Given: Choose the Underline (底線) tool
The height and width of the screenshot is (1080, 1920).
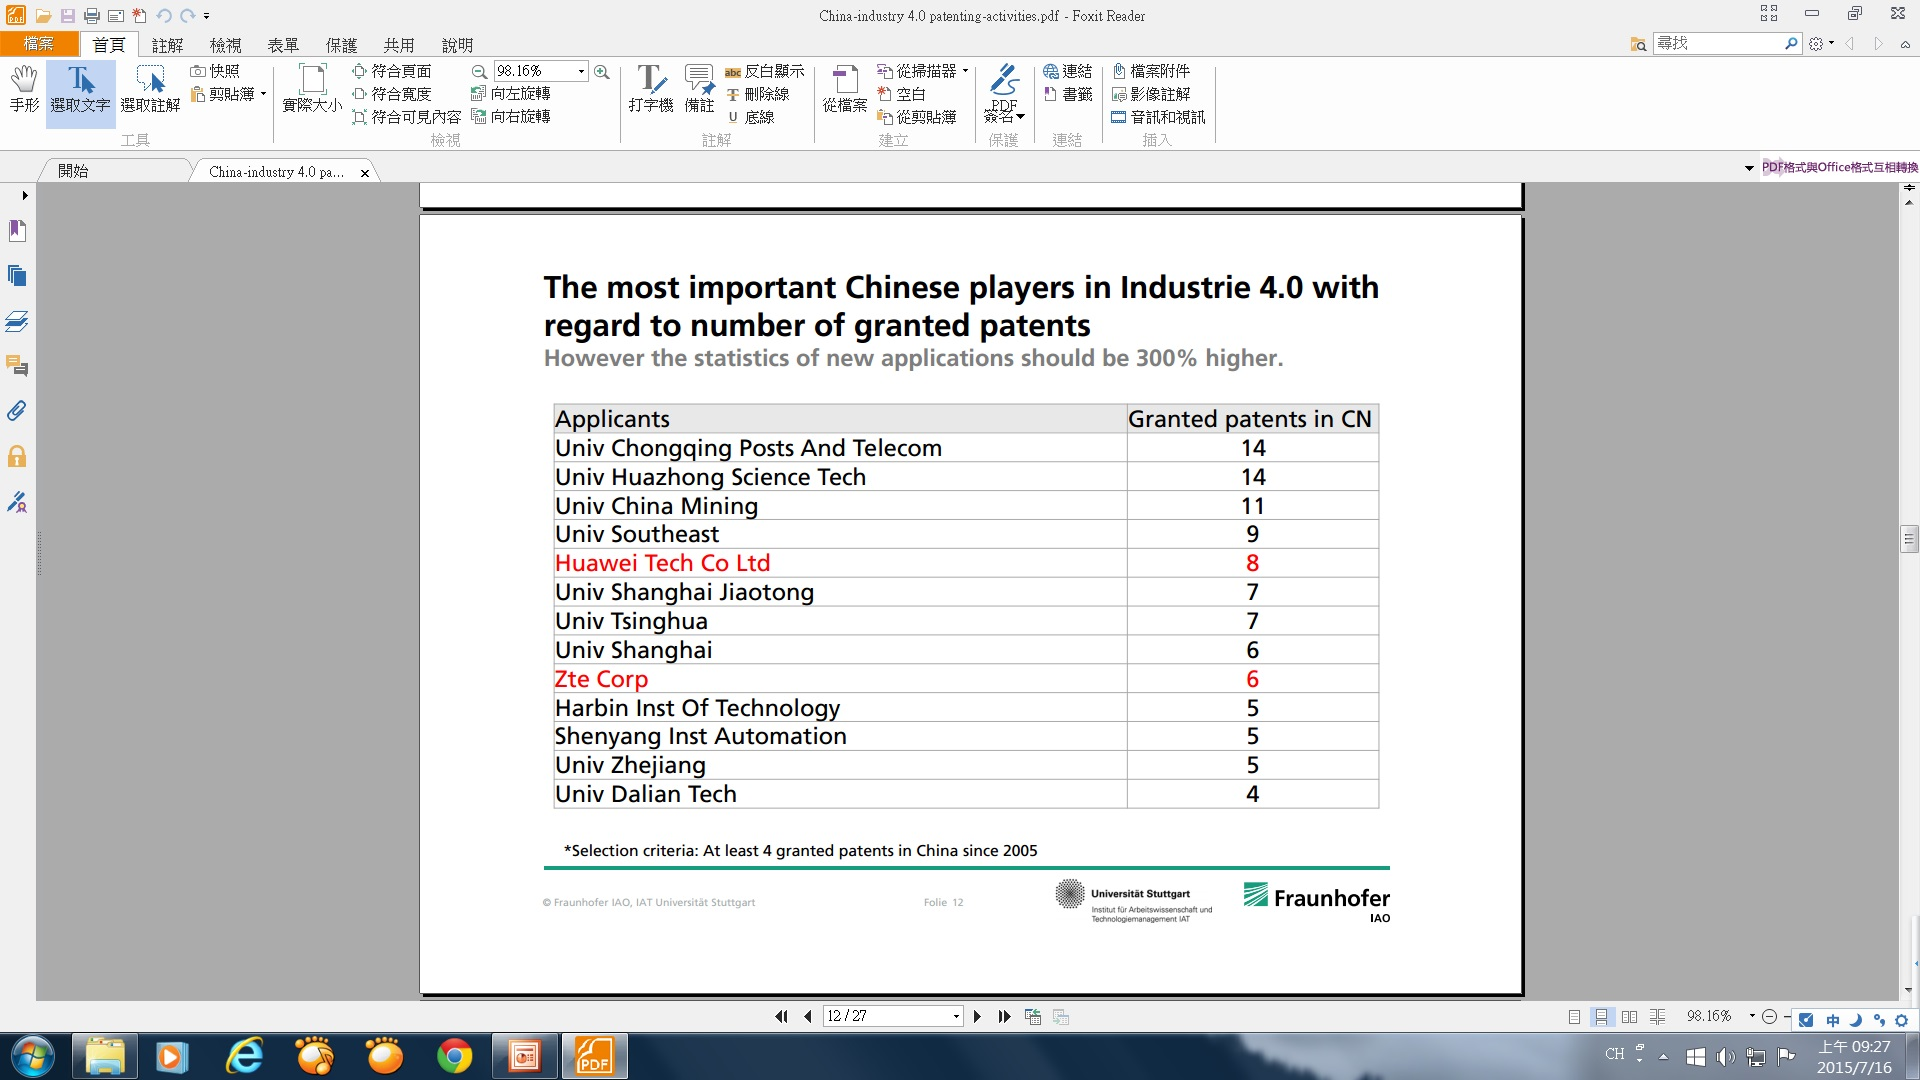Looking at the screenshot, I should [x=750, y=117].
